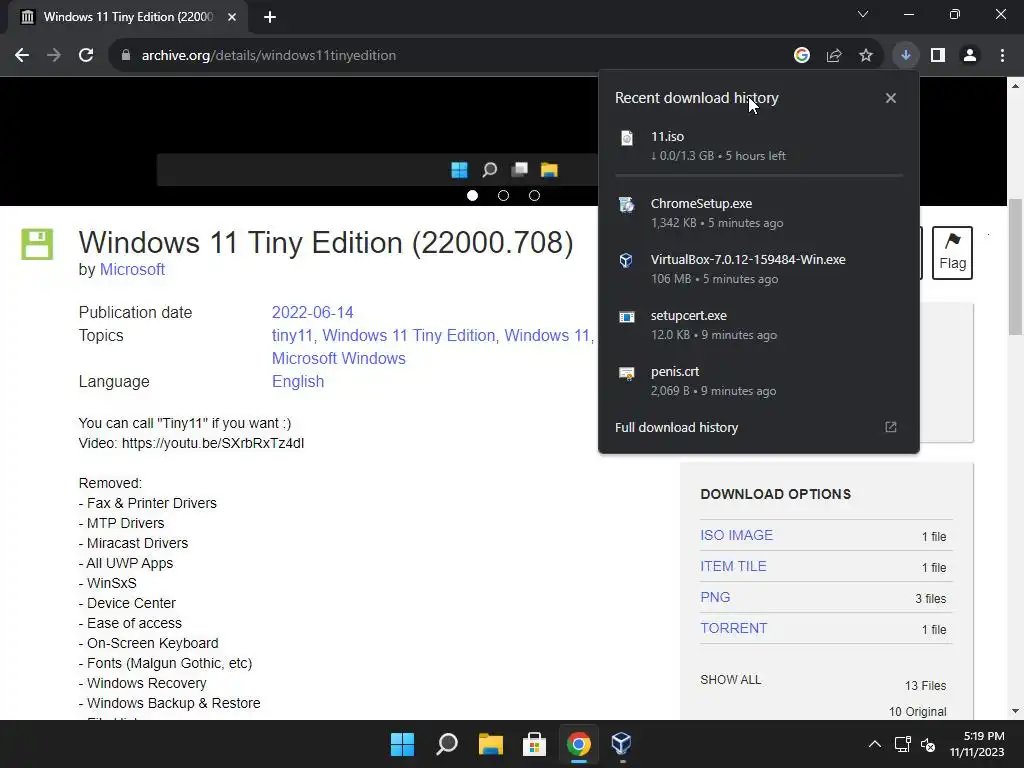Open the tab search dropdown chevron

pyautogui.click(x=863, y=14)
